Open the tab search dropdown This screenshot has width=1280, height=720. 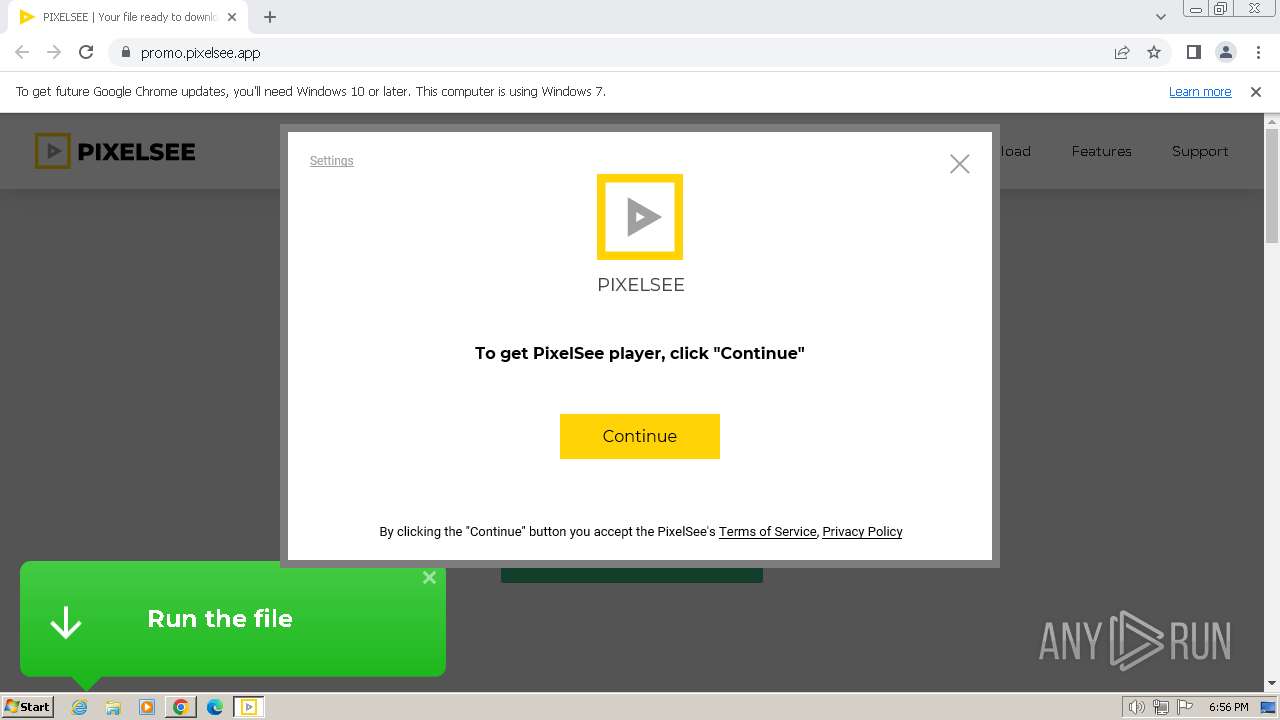tap(1161, 17)
